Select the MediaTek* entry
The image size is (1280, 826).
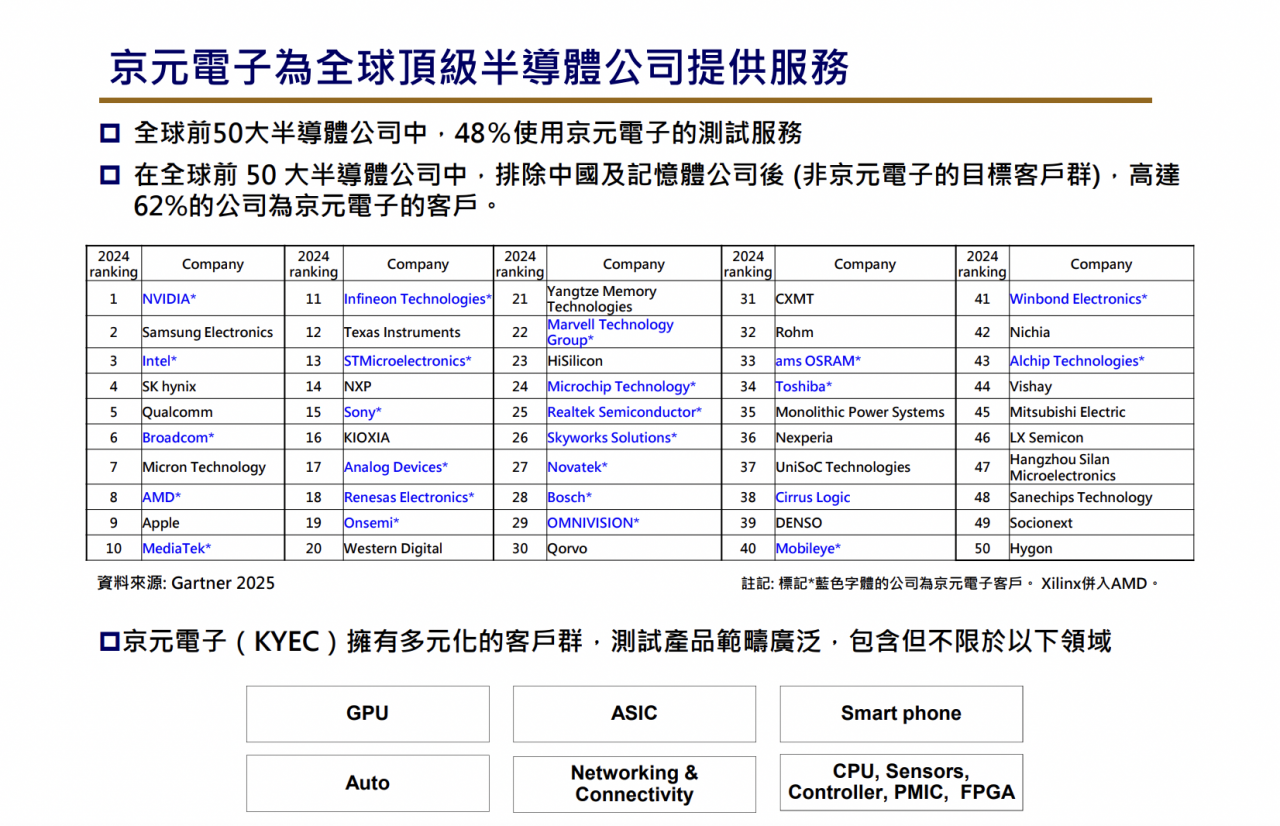tap(212, 548)
